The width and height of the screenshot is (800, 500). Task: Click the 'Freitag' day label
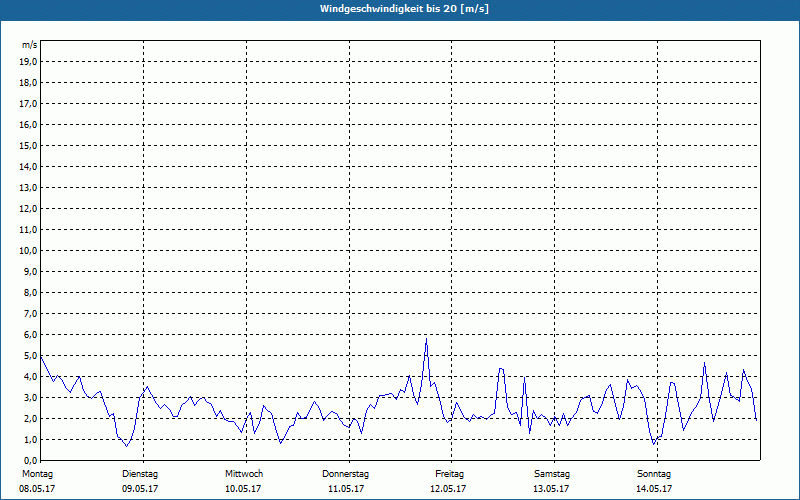pyautogui.click(x=449, y=474)
